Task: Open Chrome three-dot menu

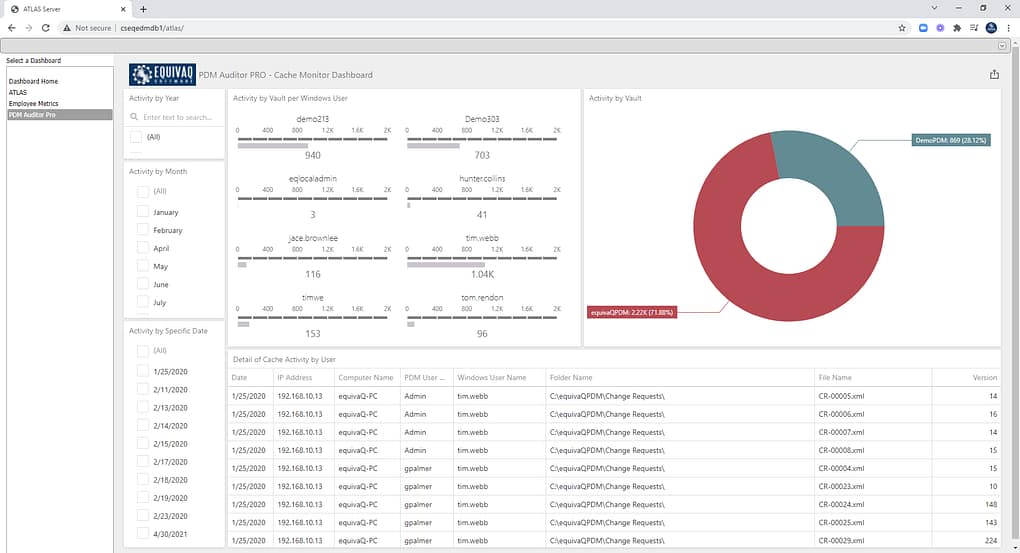Action: point(1008,28)
